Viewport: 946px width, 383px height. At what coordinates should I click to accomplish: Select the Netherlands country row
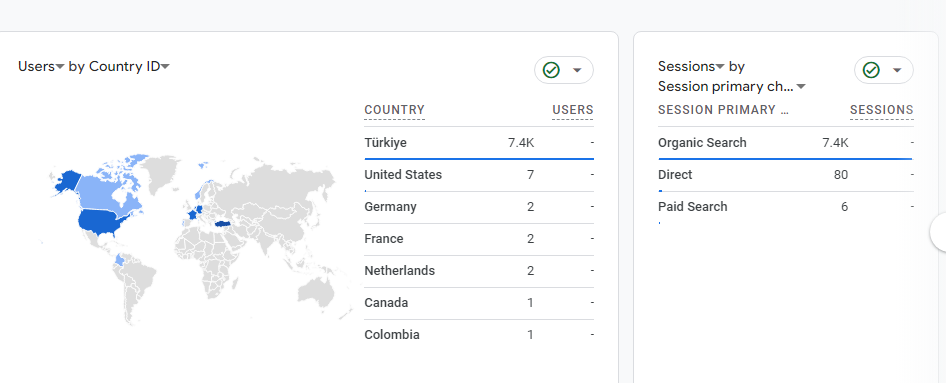point(479,271)
